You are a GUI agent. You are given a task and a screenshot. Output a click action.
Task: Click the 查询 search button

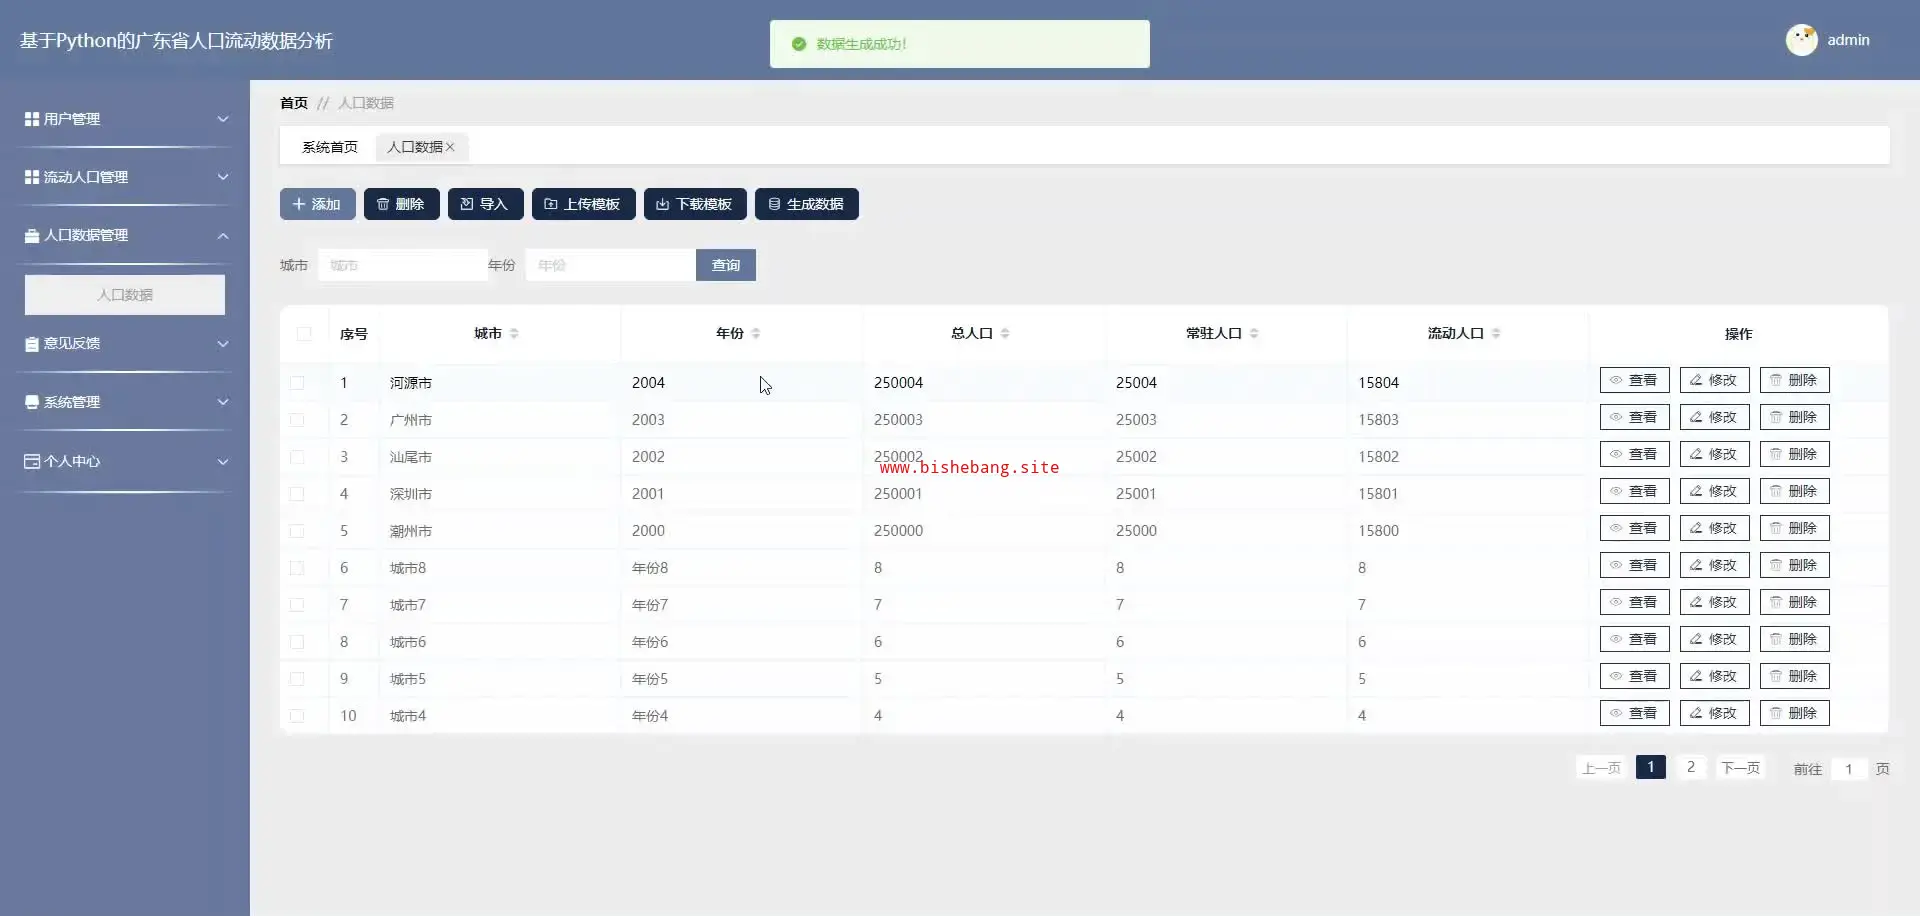[x=725, y=265]
